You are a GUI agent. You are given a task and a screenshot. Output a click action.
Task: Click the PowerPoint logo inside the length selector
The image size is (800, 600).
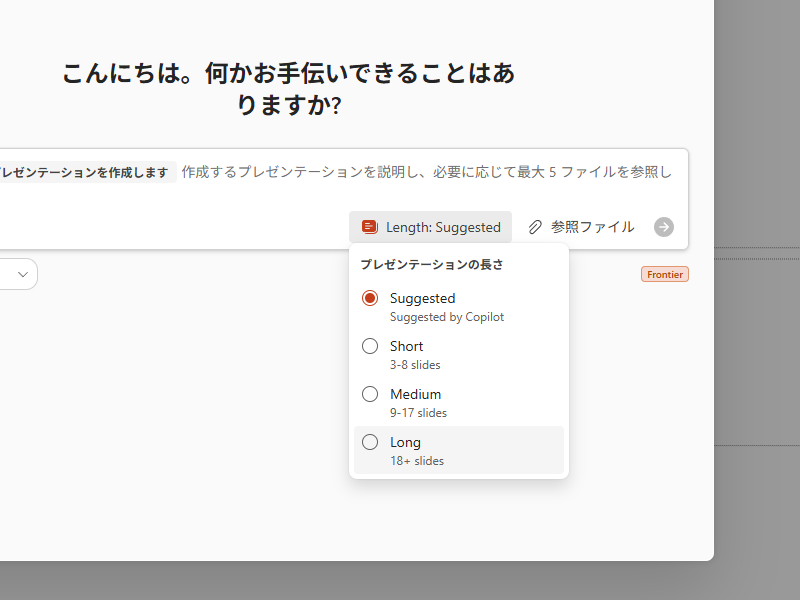[370, 226]
